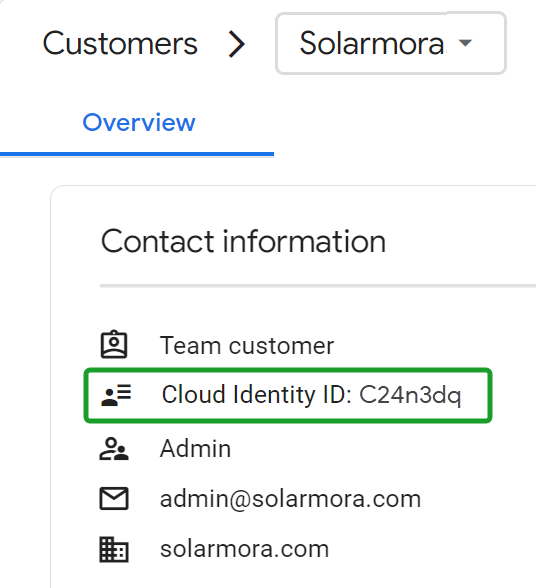Click the blue underline beneath Overview
The width and height of the screenshot is (536, 588).
[x=137, y=154]
